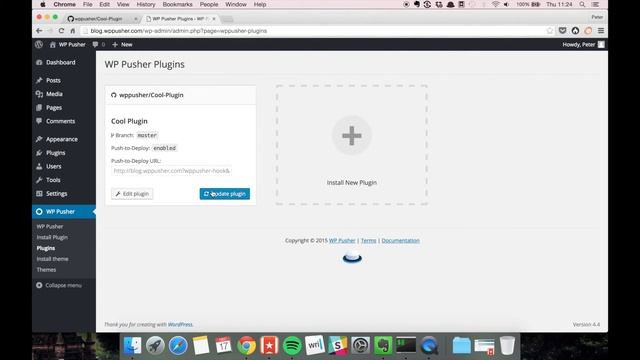Viewport: 640px width, 360px height.
Task: Close the WP Pusher Plugins browser tab
Action: [x=214, y=19]
